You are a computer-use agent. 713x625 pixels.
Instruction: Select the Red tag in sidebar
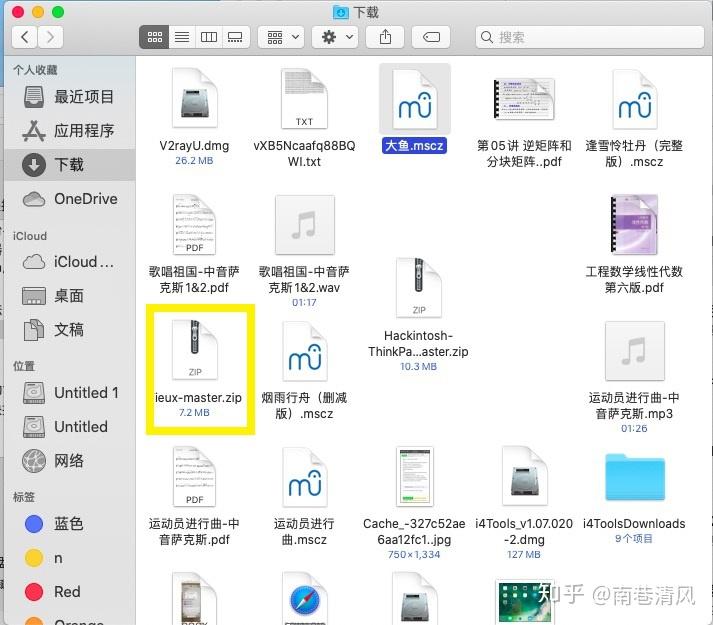[x=70, y=592]
